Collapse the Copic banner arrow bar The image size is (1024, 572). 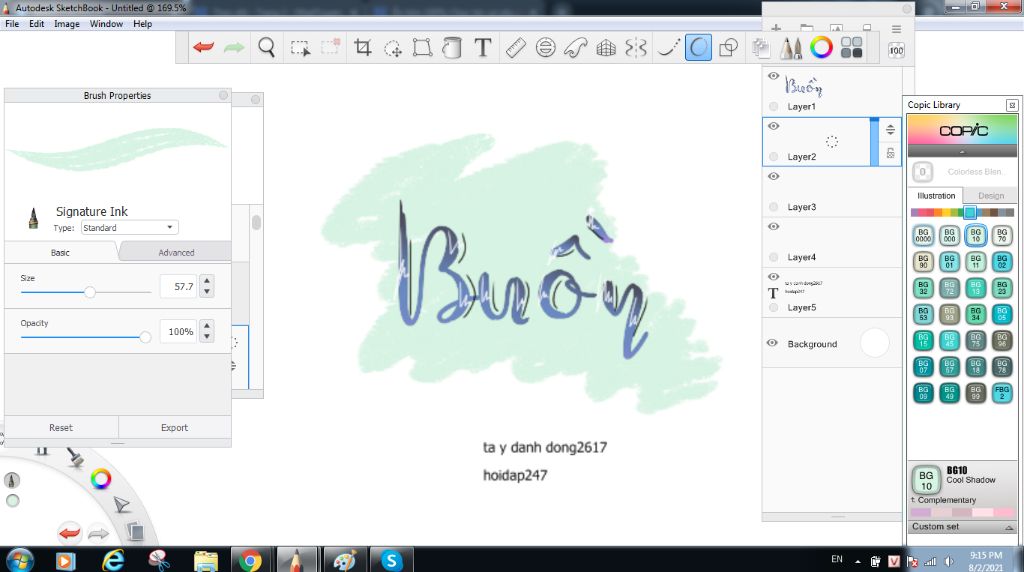click(x=962, y=151)
